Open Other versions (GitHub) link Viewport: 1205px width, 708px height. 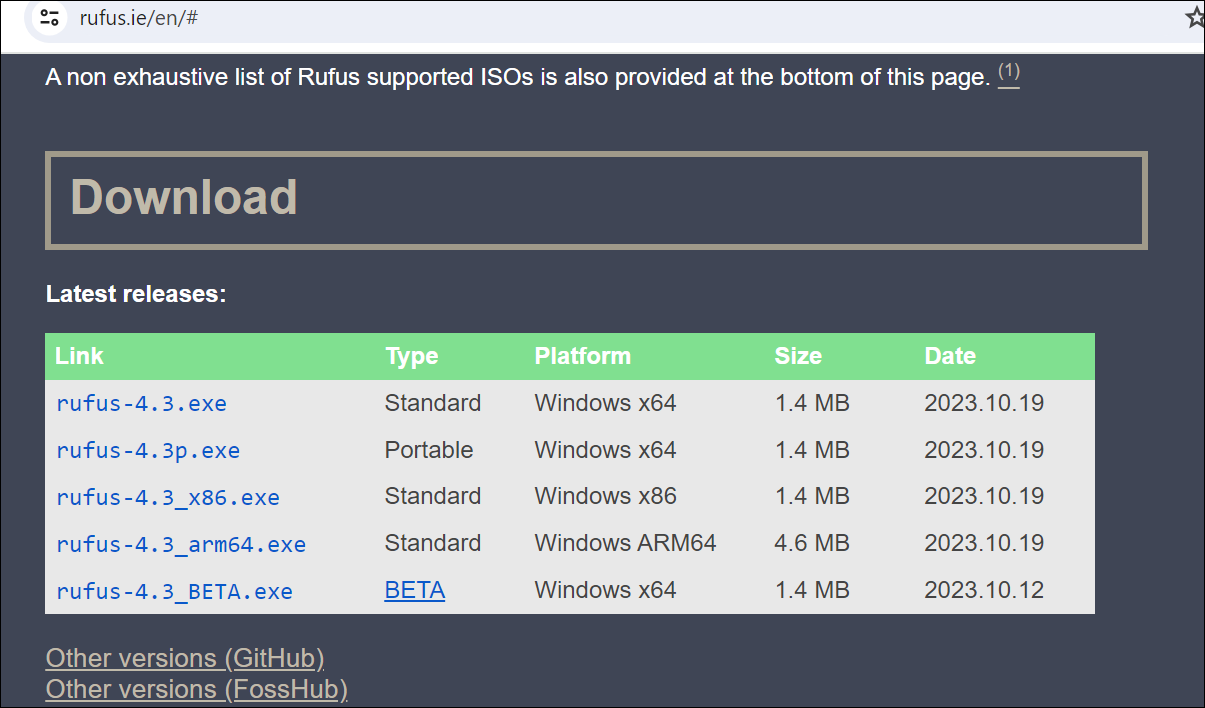click(x=185, y=658)
